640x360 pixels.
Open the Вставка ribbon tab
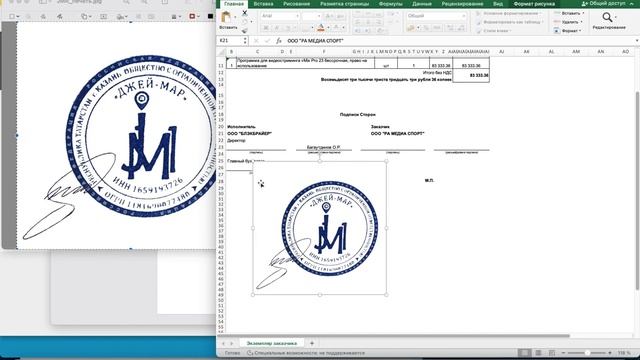[x=263, y=4]
